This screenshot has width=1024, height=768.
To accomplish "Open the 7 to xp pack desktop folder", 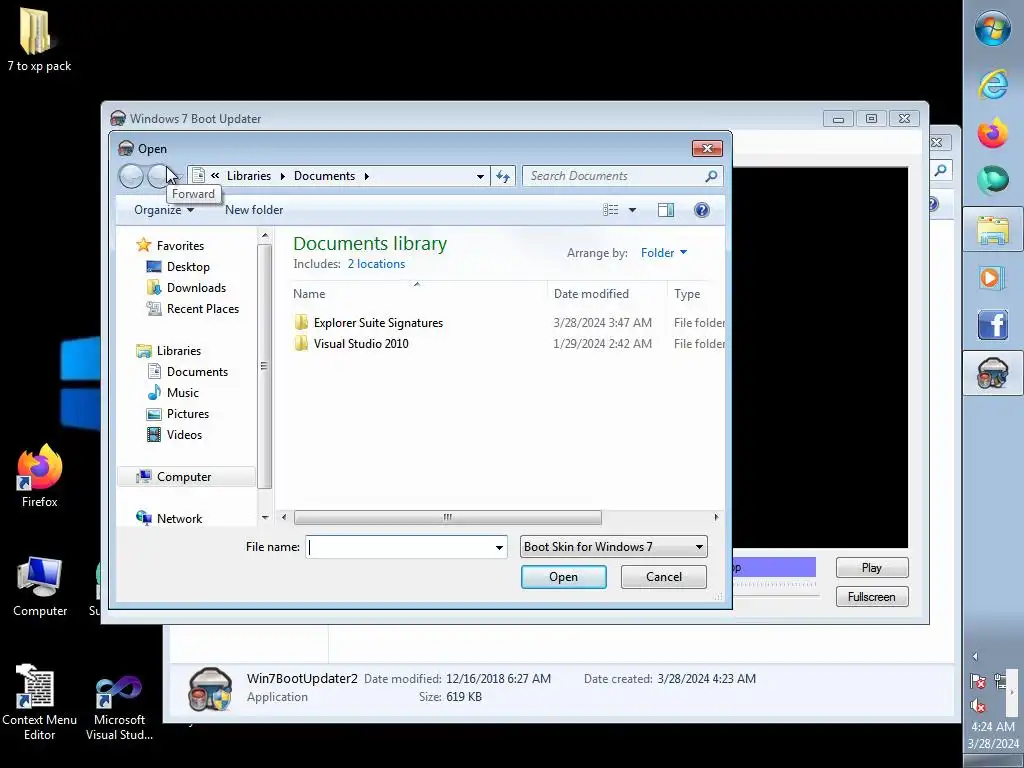I will [39, 39].
